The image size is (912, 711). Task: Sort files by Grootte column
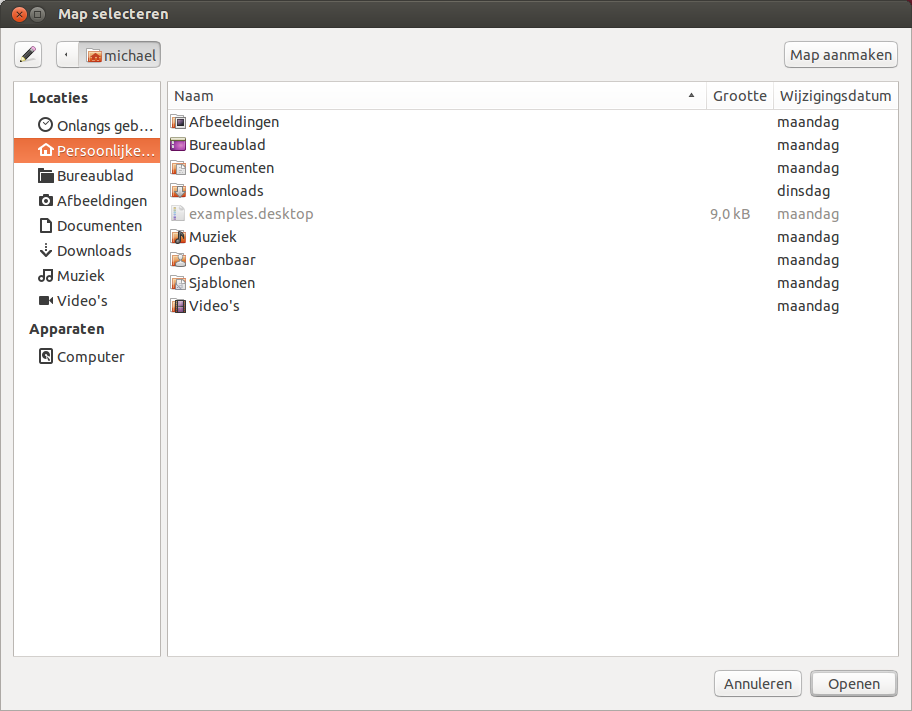tap(739, 96)
